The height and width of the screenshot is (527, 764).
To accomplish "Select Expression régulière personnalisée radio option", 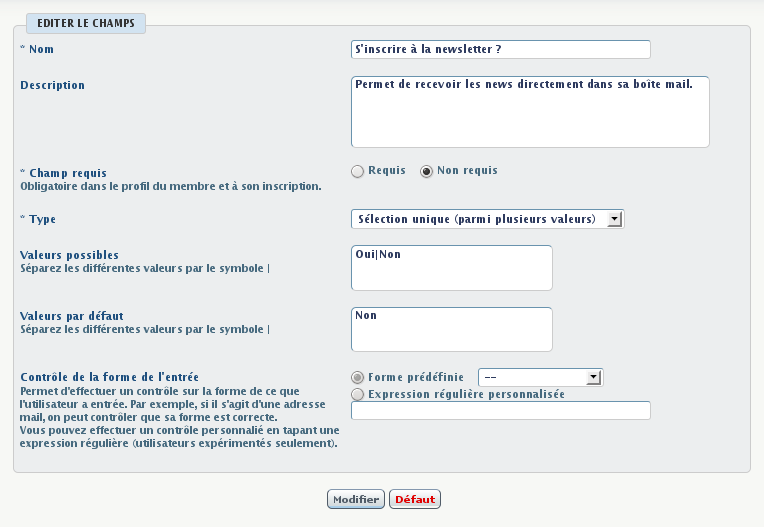I will (x=358, y=395).
